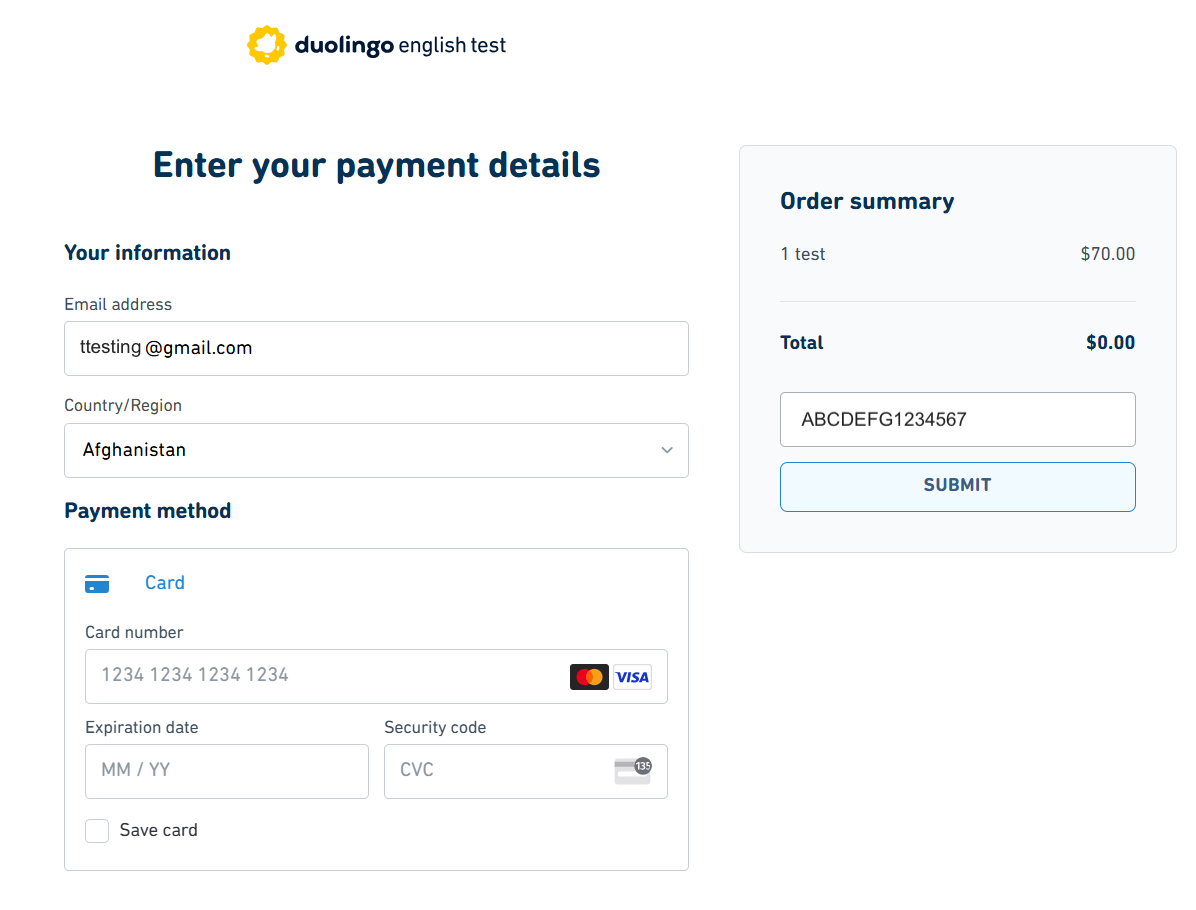The image size is (1196, 910).
Task: Select the Card payment method icon
Action: click(97, 583)
